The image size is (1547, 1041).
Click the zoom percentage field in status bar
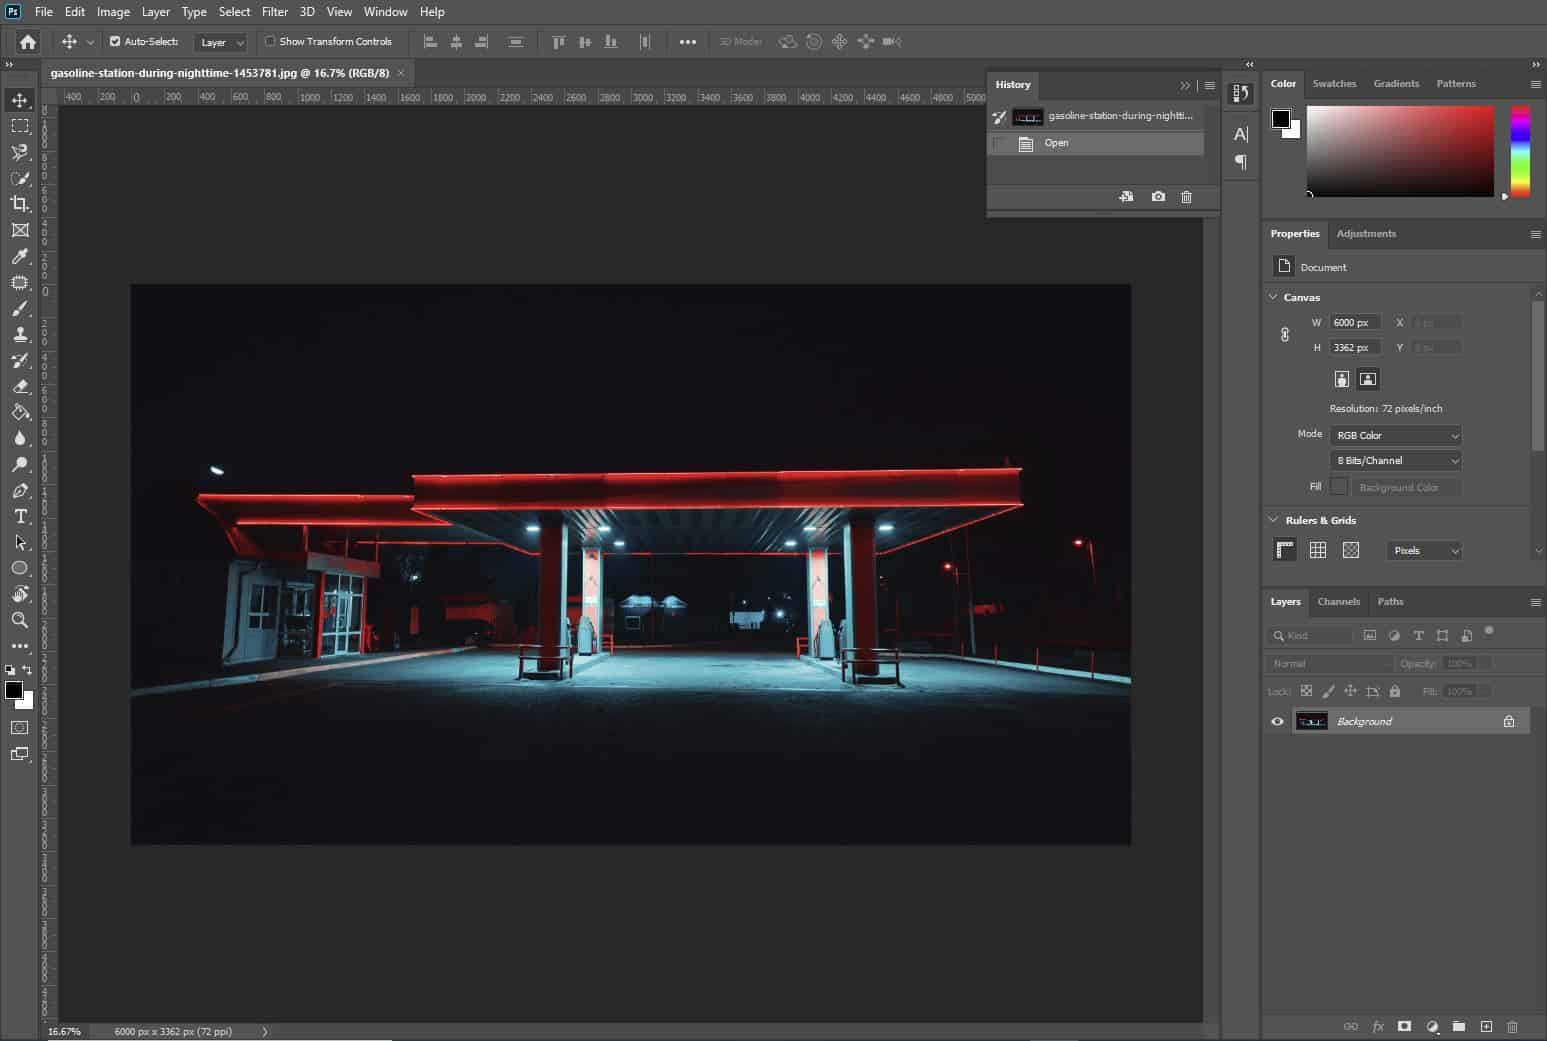click(x=64, y=1031)
